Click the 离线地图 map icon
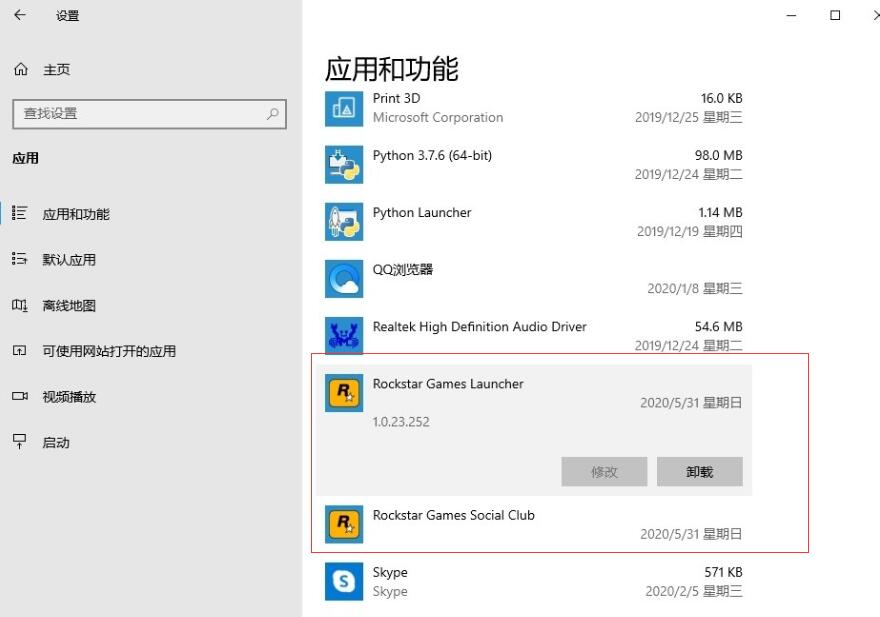 20,305
